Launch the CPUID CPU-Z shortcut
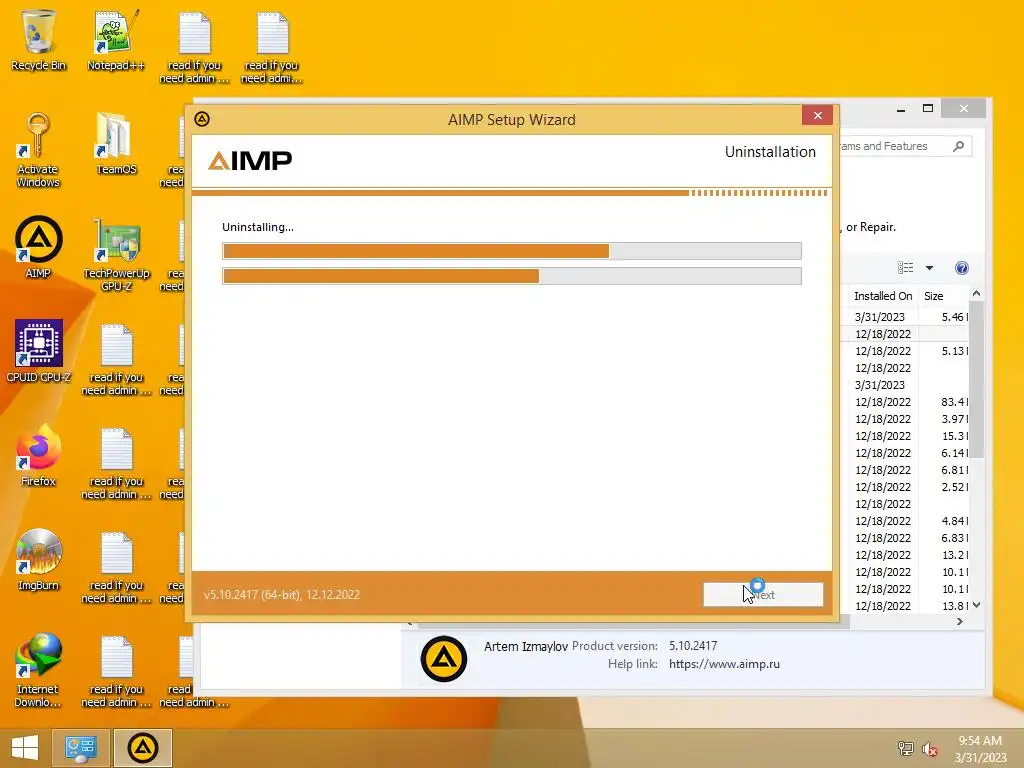 click(39, 351)
